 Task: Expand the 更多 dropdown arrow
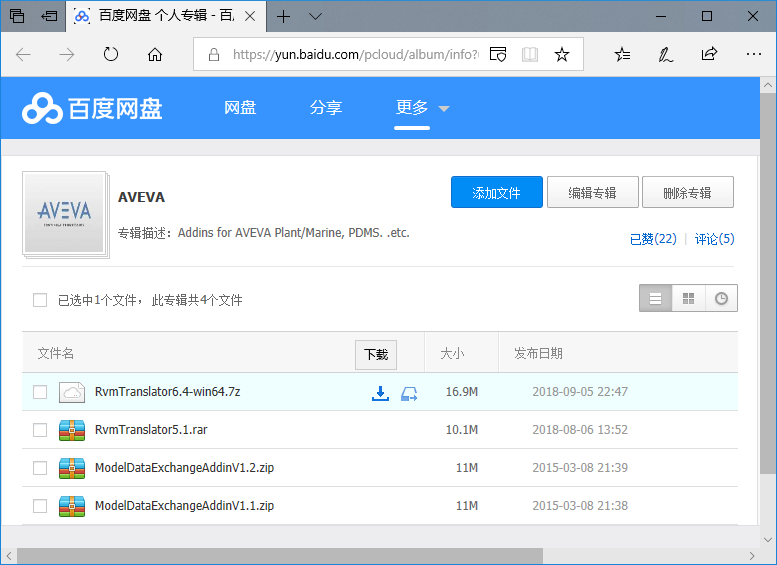(x=444, y=109)
